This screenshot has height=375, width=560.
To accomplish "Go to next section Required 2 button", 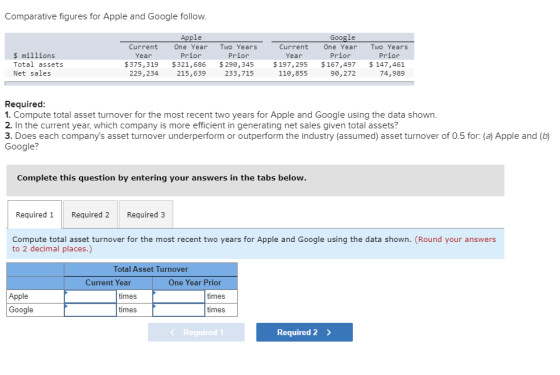I will (x=304, y=332).
